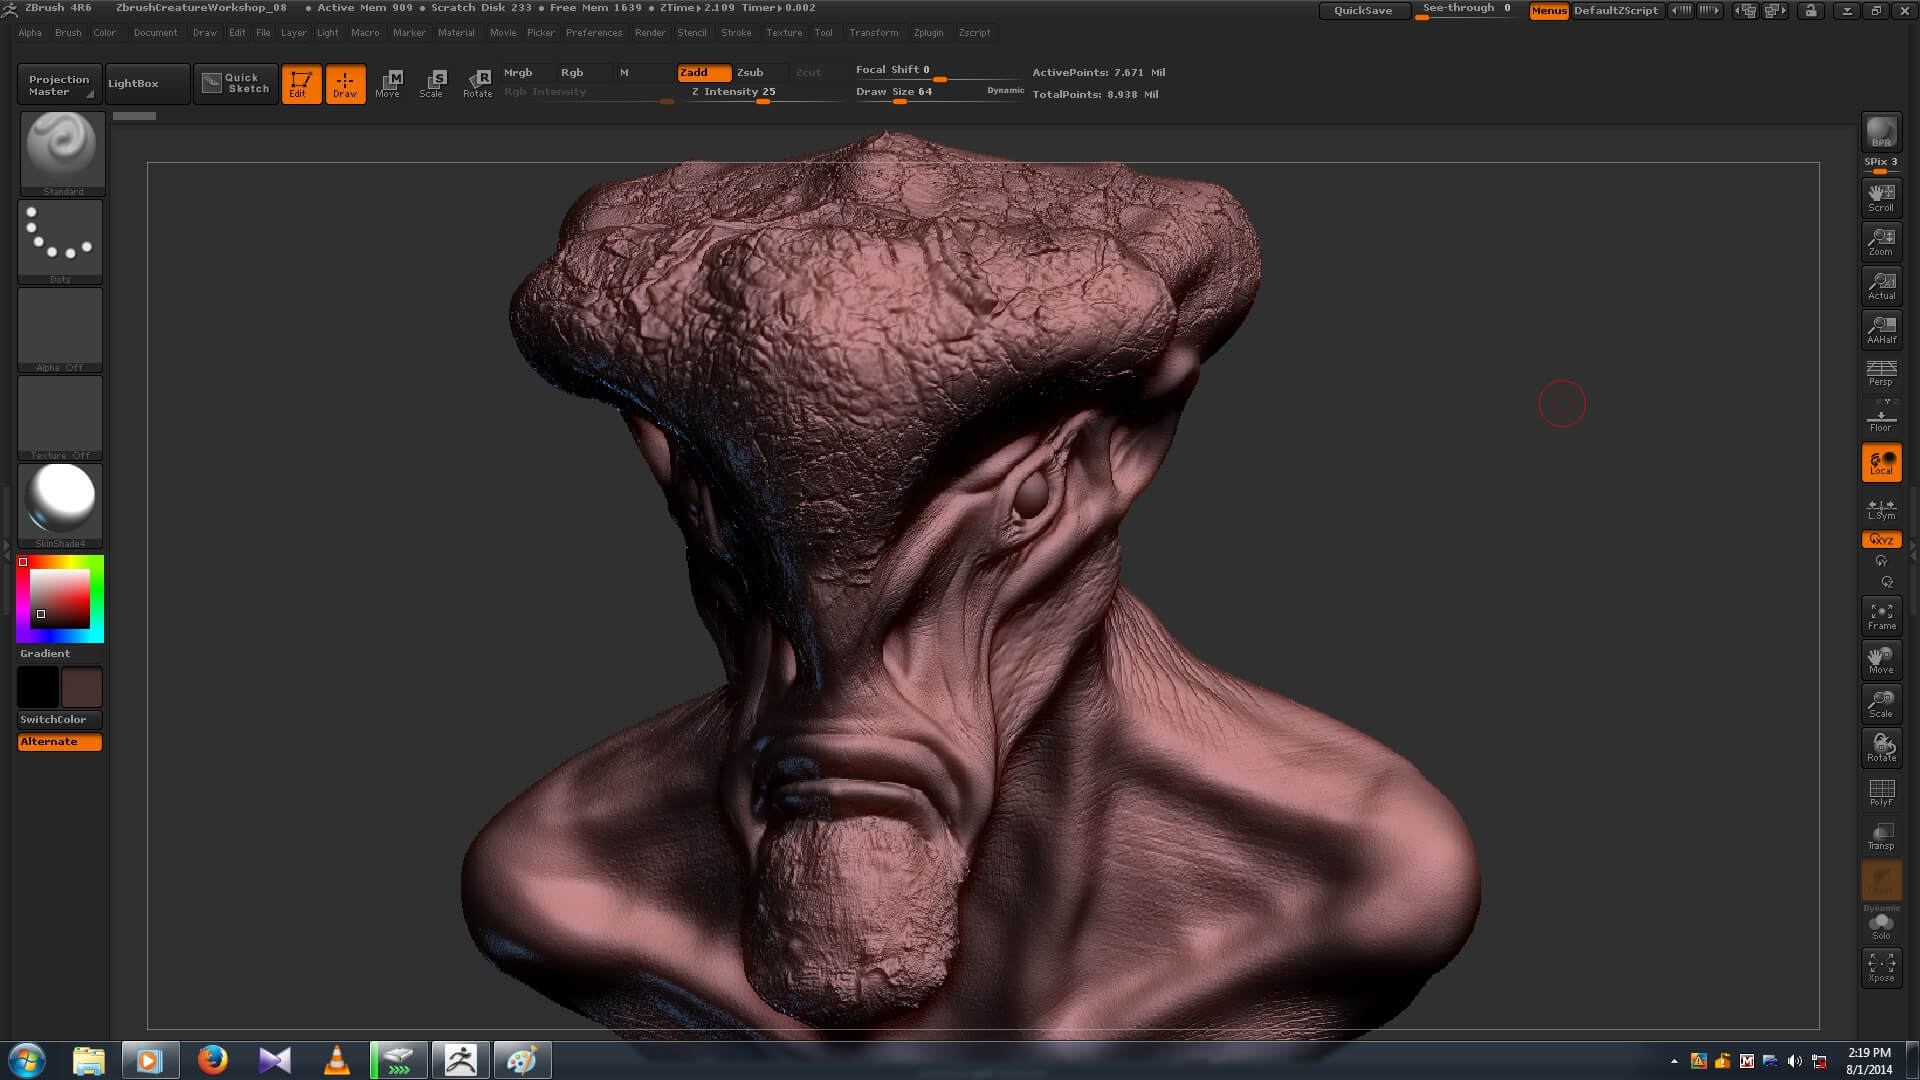Adjust the Draw Size slider
Viewport: 1920px width, 1080px height.
[918, 93]
